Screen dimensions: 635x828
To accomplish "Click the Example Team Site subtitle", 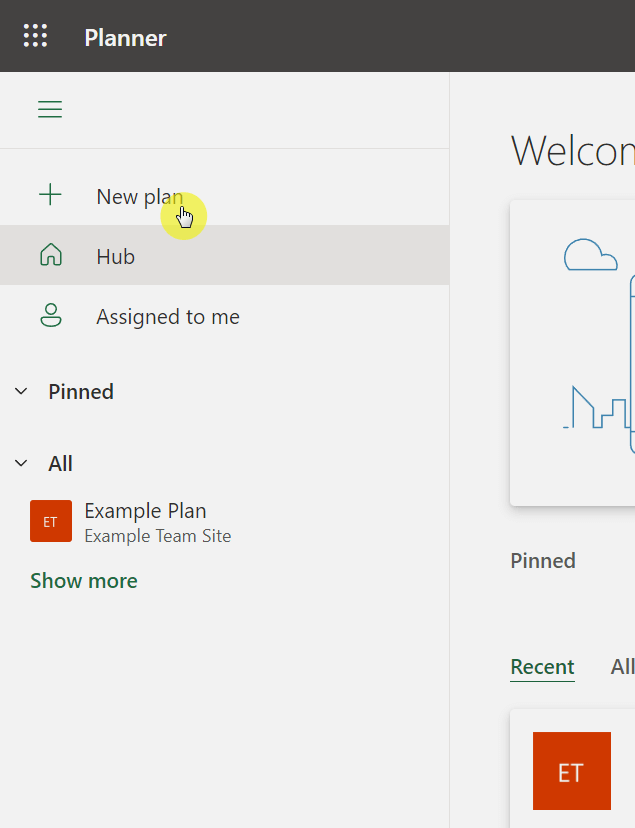I will click(x=158, y=536).
